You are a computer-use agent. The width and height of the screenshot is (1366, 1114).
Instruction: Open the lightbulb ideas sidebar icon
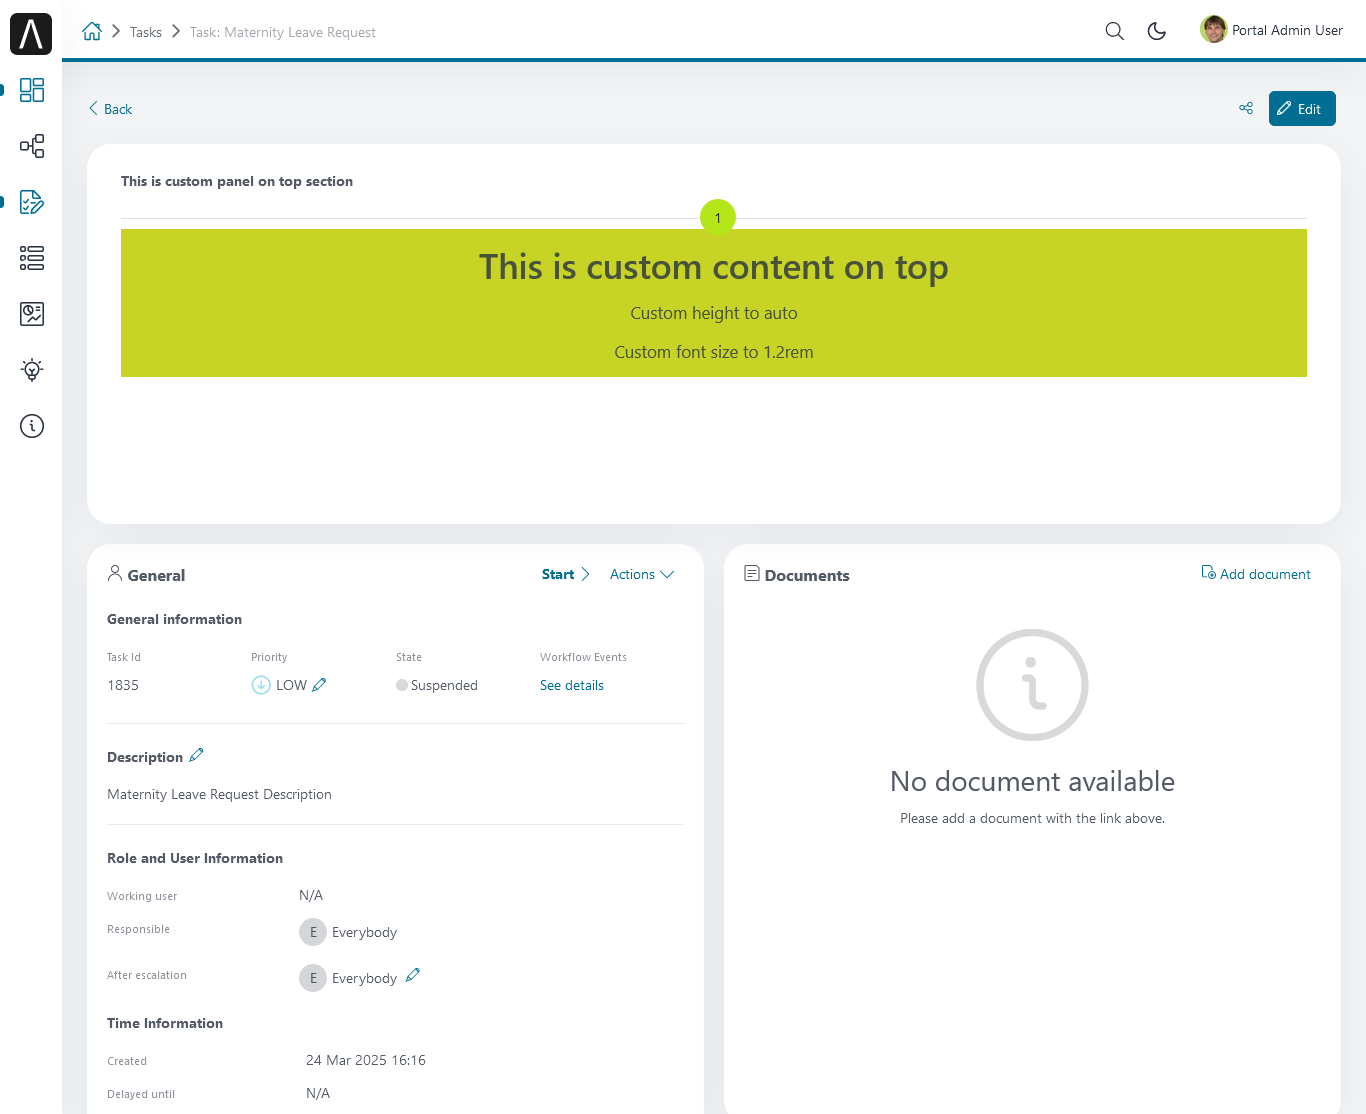point(32,370)
